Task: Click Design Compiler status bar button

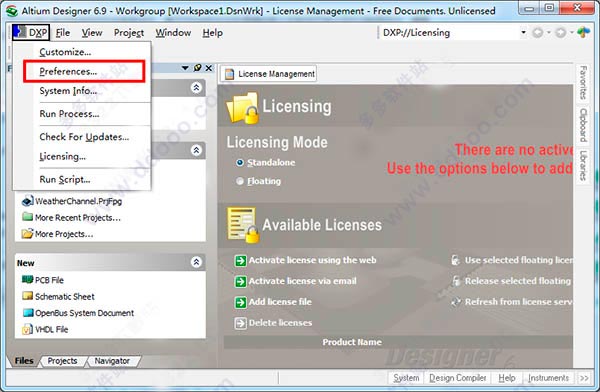Action: pos(457,378)
